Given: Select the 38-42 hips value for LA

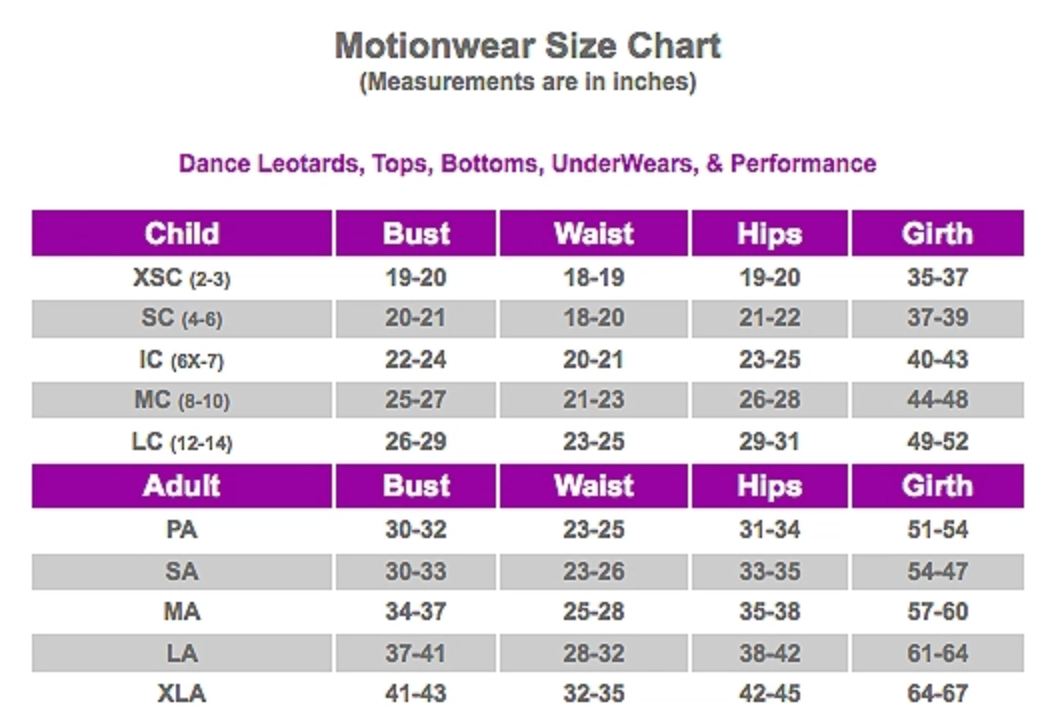Looking at the screenshot, I should click(769, 653).
